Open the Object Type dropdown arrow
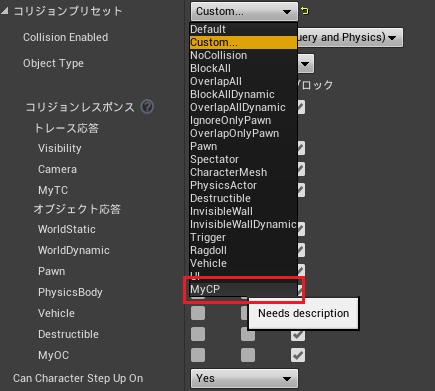Viewport: 435px width, 391px height. click(305, 63)
